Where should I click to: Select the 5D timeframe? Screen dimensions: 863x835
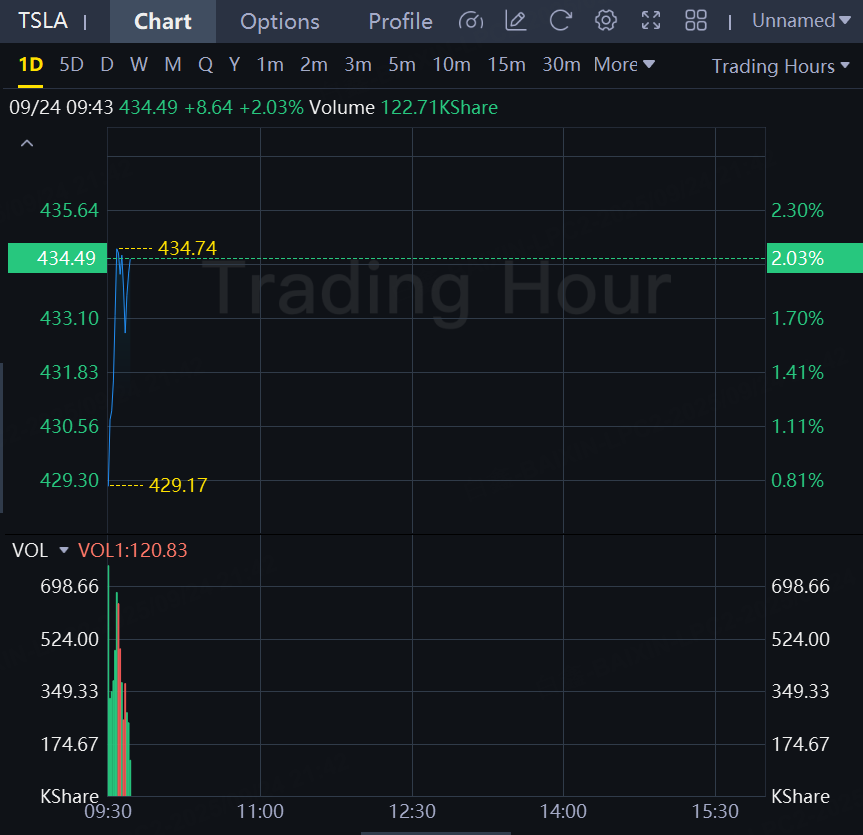[x=72, y=65]
